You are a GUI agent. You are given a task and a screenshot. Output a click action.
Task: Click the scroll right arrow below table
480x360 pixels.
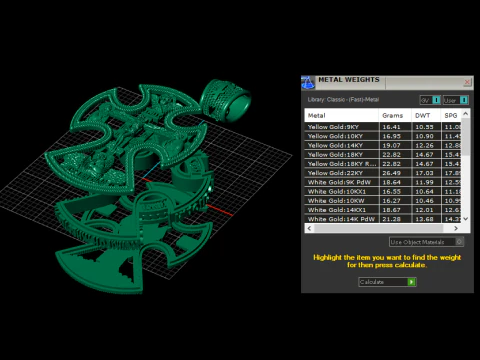click(456, 228)
